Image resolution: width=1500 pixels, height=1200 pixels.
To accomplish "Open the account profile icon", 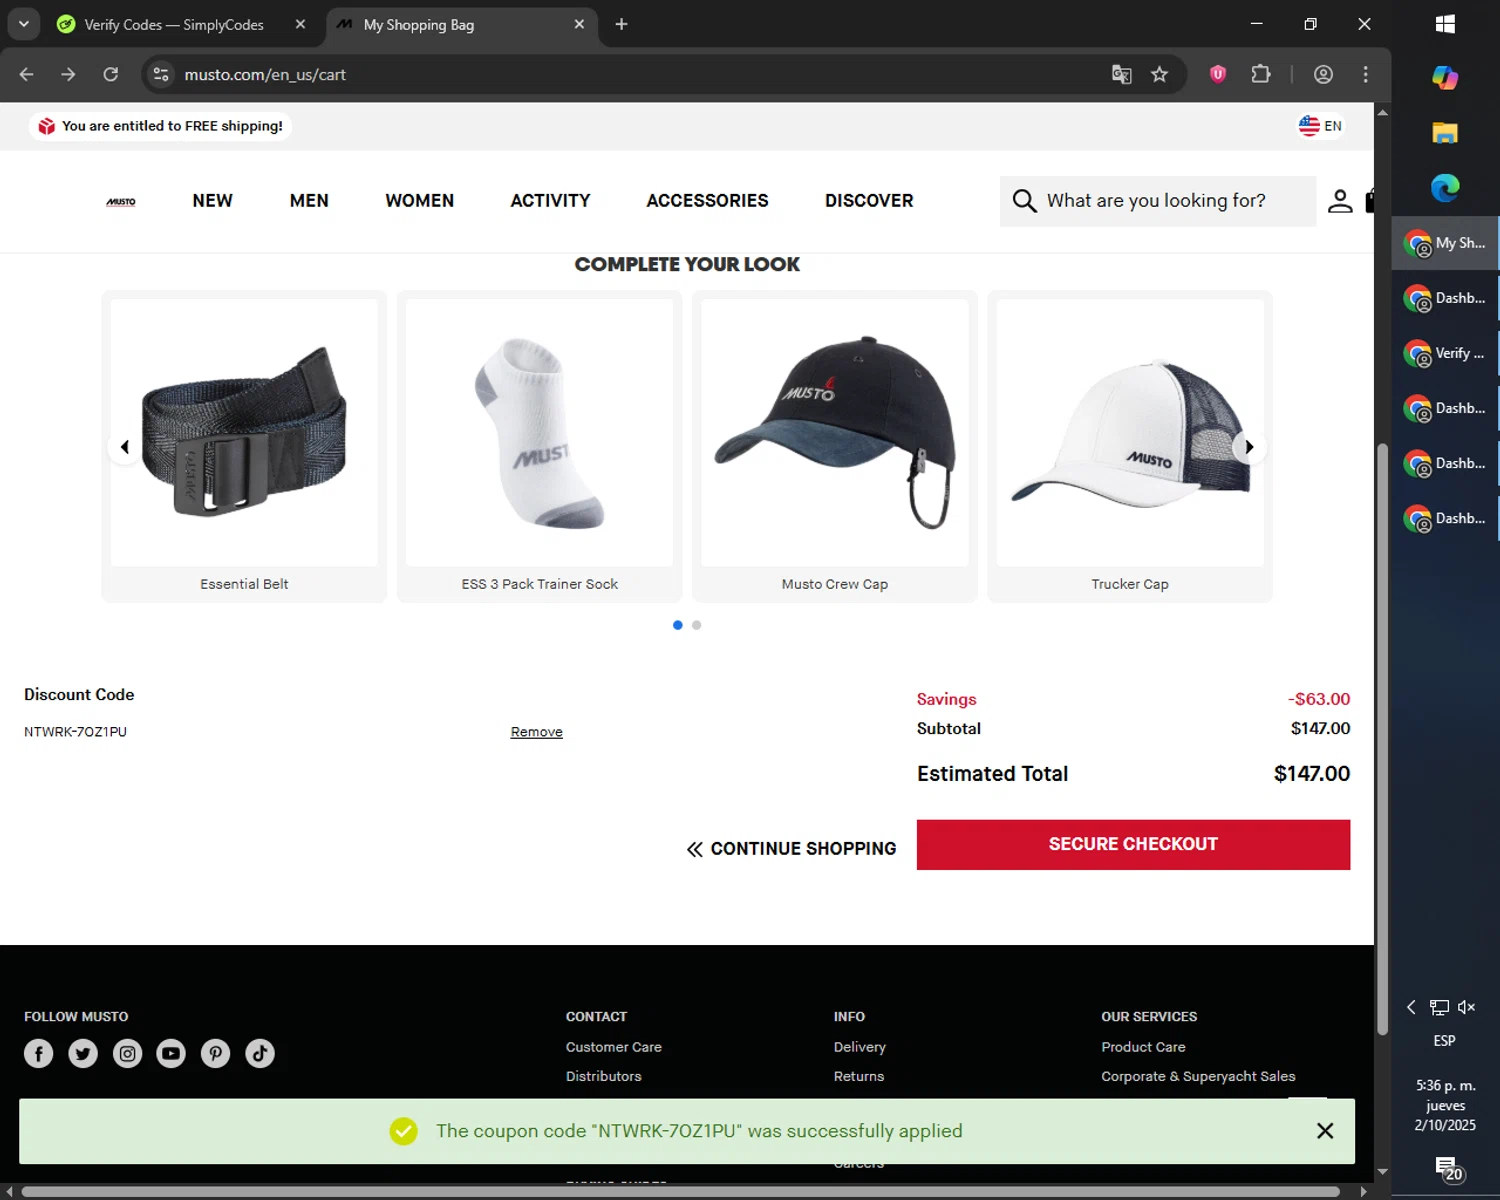I will [1340, 201].
